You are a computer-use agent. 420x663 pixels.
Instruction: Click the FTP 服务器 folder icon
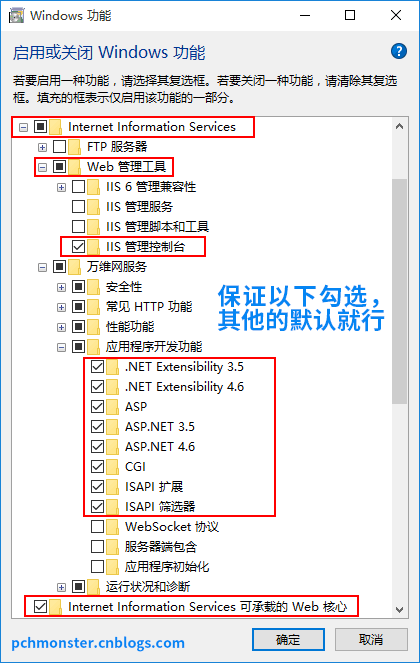pyautogui.click(x=74, y=147)
